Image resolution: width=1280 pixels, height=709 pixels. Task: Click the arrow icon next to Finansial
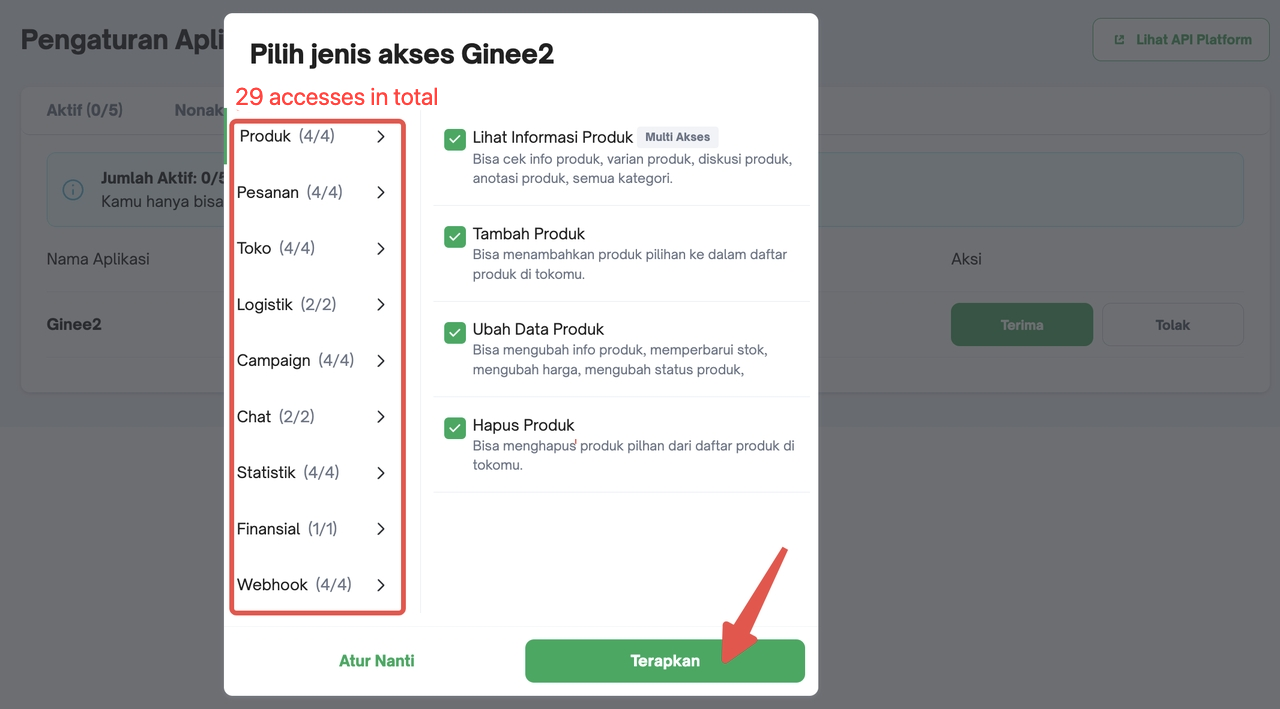[x=381, y=528]
